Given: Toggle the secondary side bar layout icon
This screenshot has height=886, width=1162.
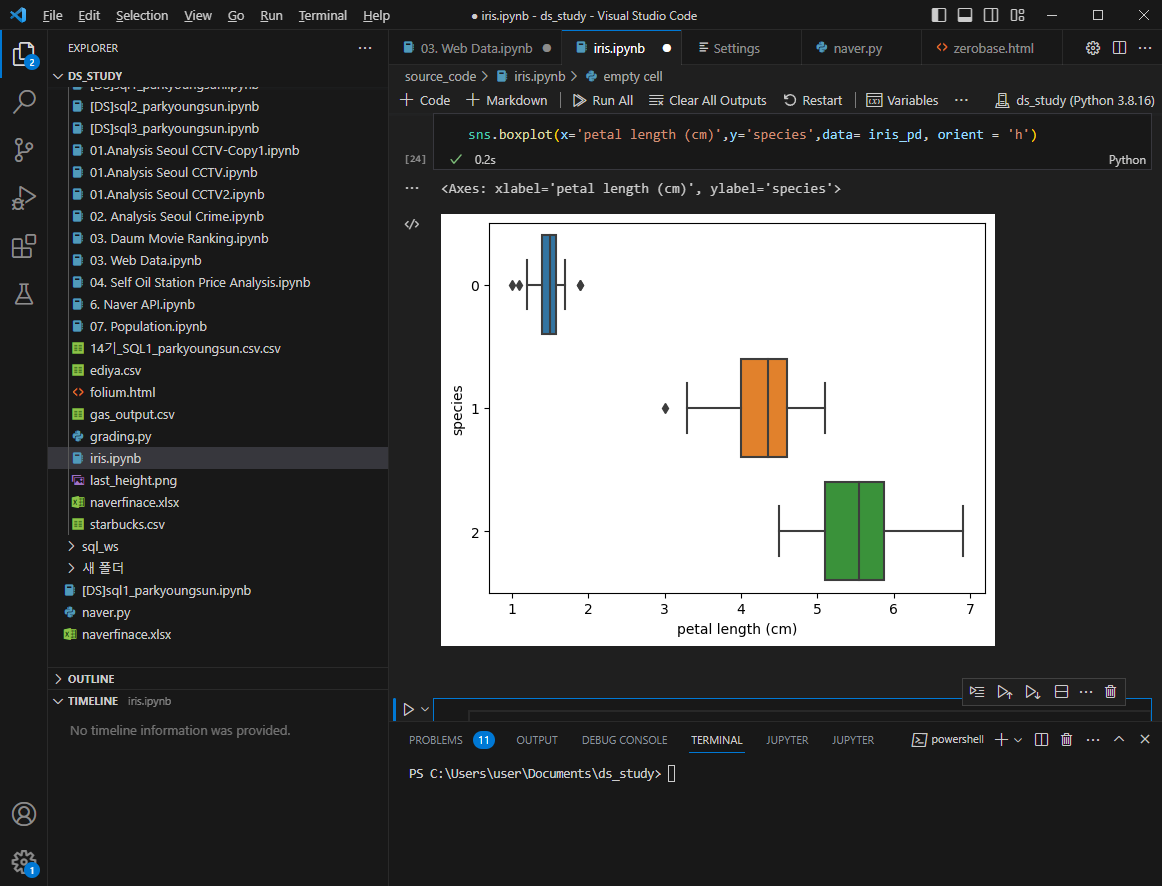Looking at the screenshot, I should pyautogui.click(x=991, y=15).
